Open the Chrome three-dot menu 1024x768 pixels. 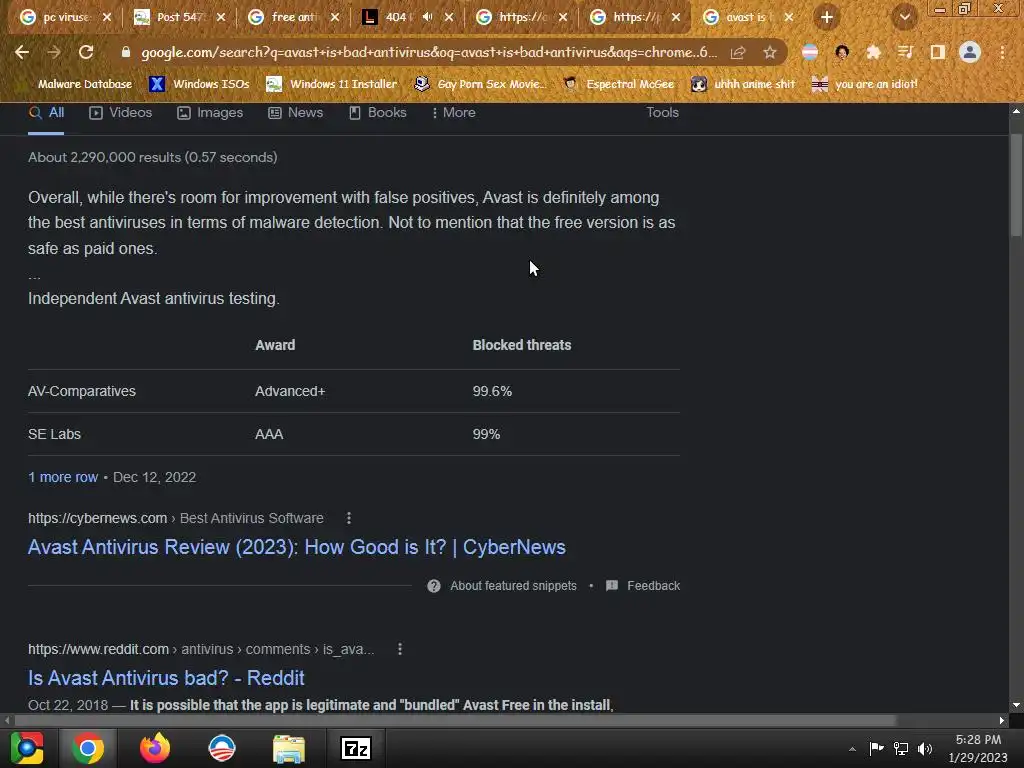coord(1002,52)
